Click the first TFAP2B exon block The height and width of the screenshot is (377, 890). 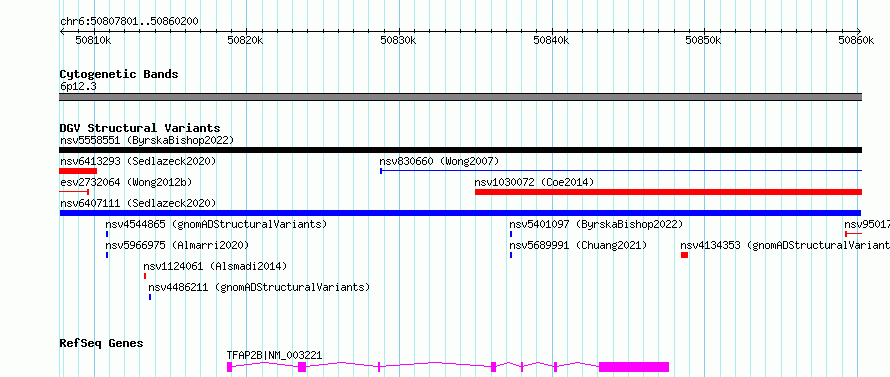point(229,367)
